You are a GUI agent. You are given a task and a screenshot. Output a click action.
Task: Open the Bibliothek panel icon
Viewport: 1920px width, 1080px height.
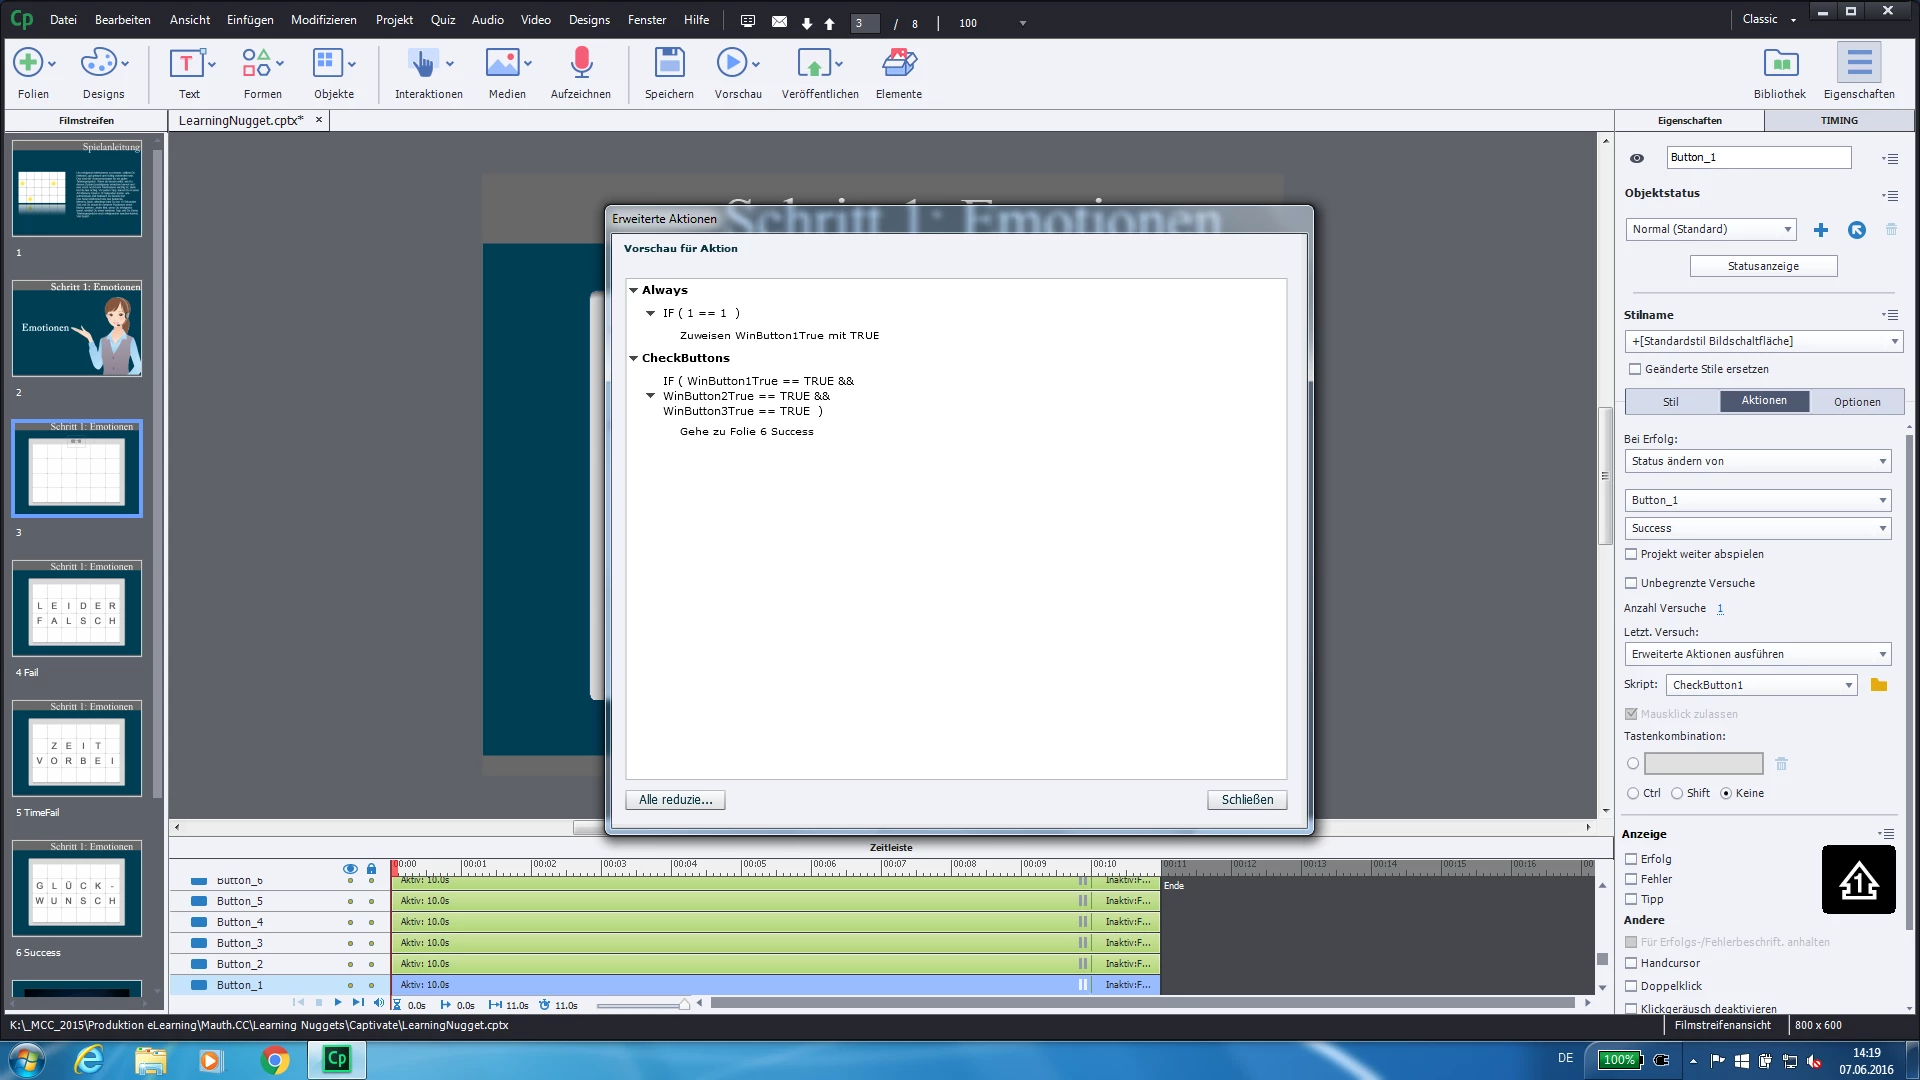(1780, 64)
